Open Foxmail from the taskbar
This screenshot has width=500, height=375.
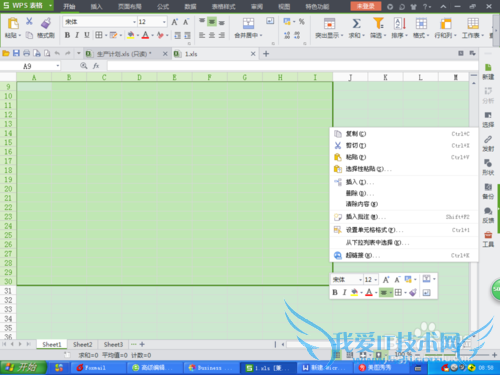click(98, 368)
